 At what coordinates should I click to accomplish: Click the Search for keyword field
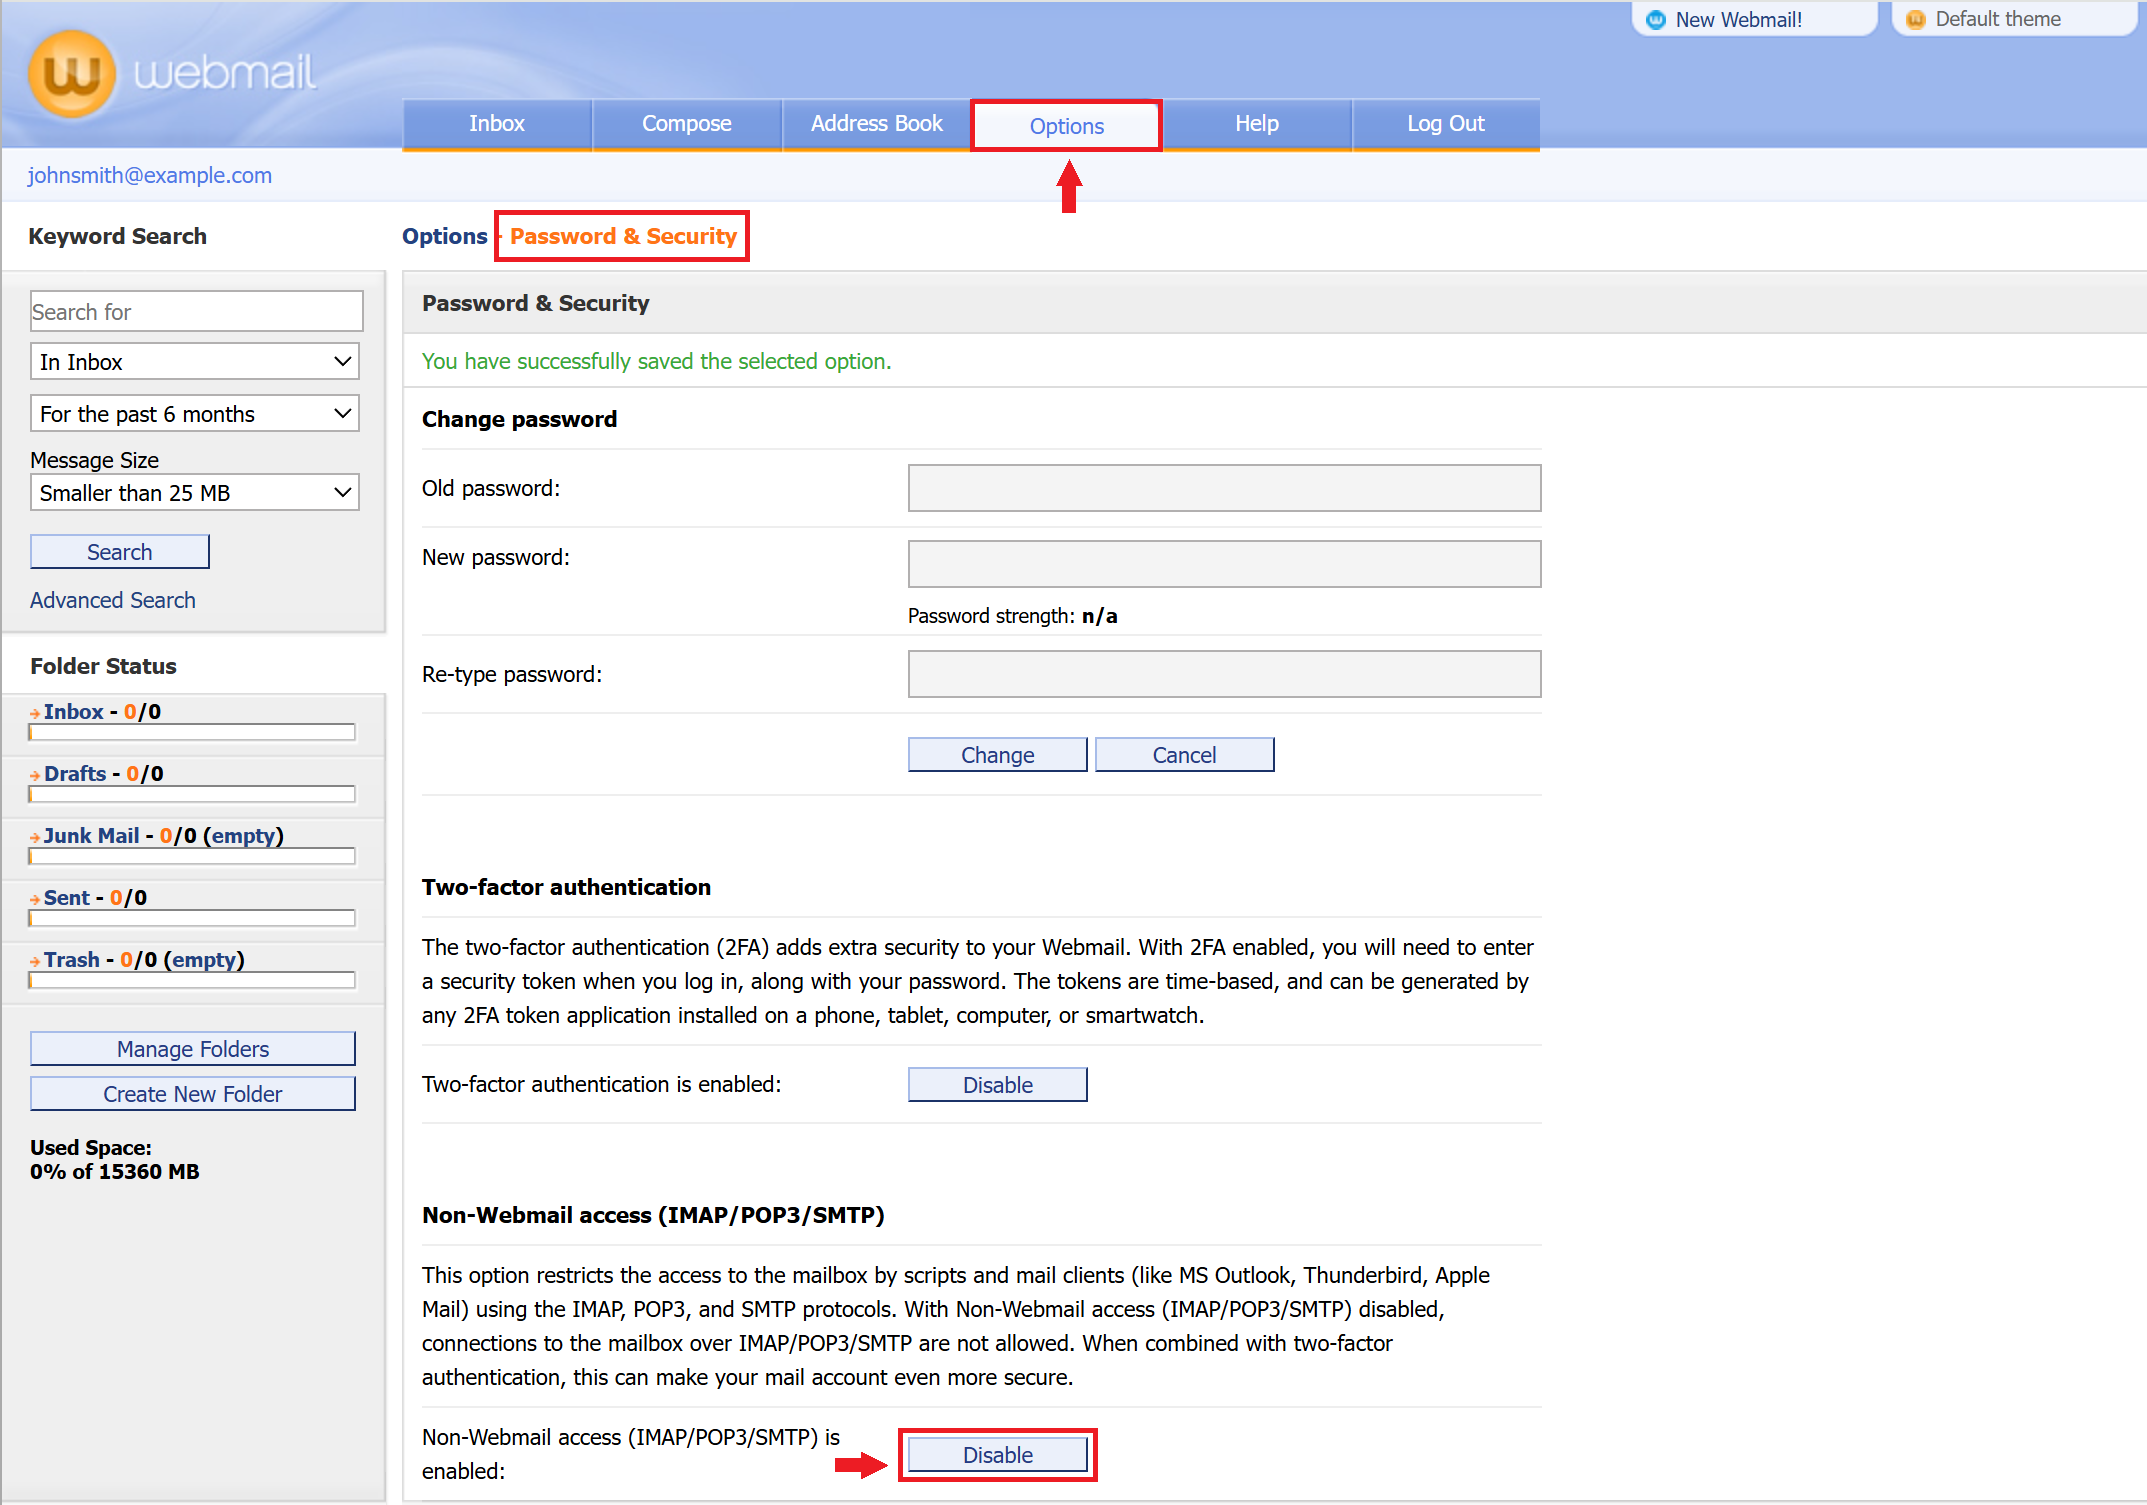coord(197,312)
